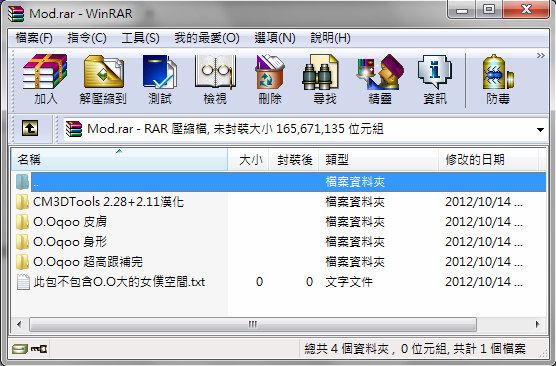Click the Mod.rar archive icon in address bar
Screen dimensions: 556x366
click(x=74, y=129)
